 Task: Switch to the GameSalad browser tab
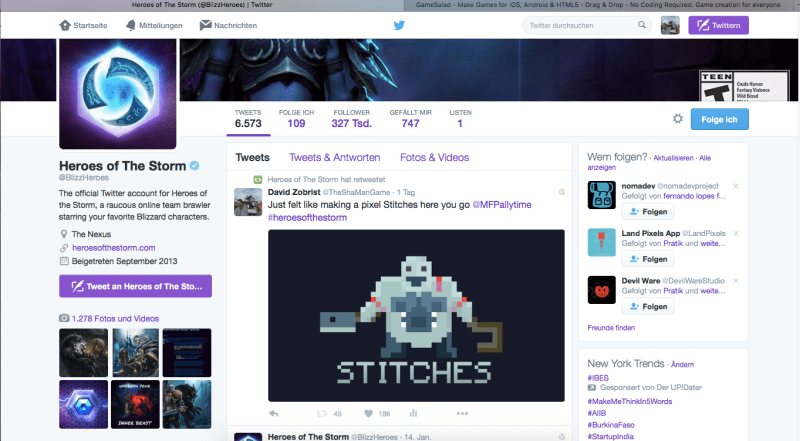coord(602,5)
